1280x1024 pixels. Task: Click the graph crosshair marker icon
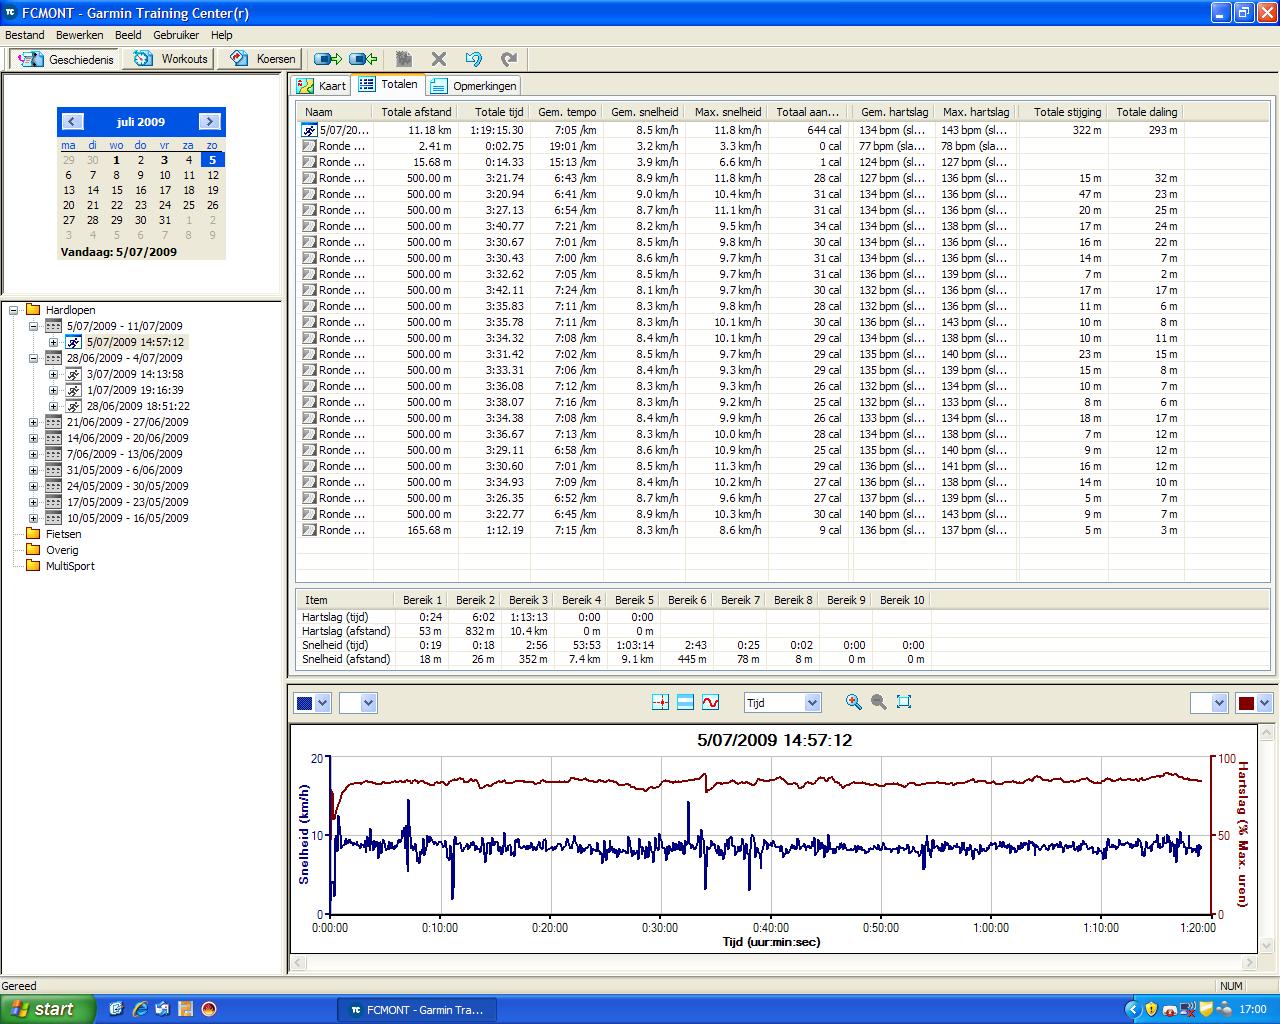[660, 703]
